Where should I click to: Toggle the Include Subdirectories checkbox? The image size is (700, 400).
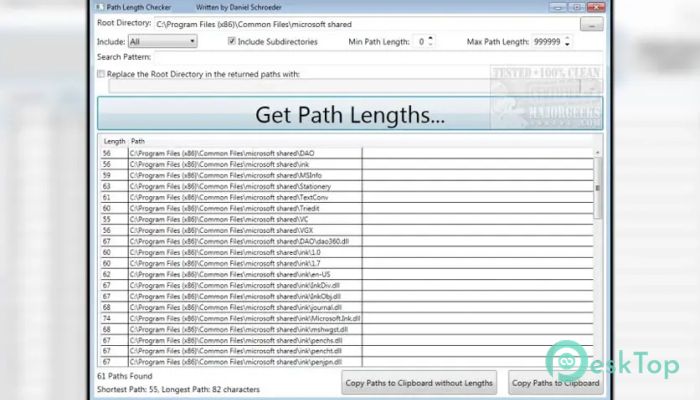(232, 41)
